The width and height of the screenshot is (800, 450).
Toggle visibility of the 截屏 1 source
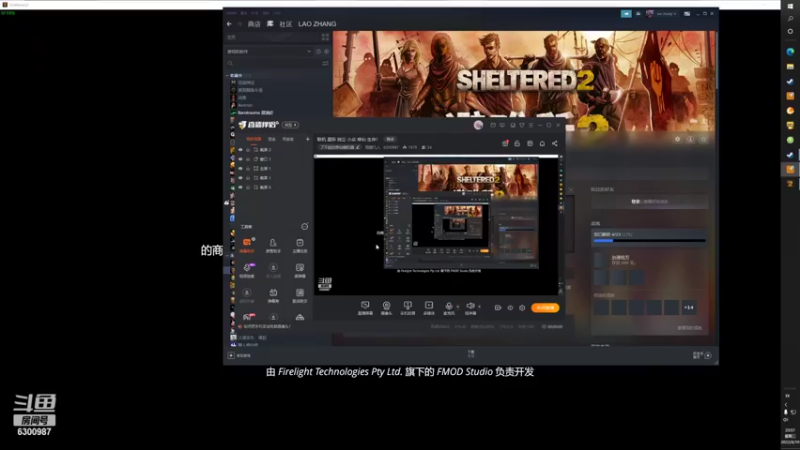(240, 178)
